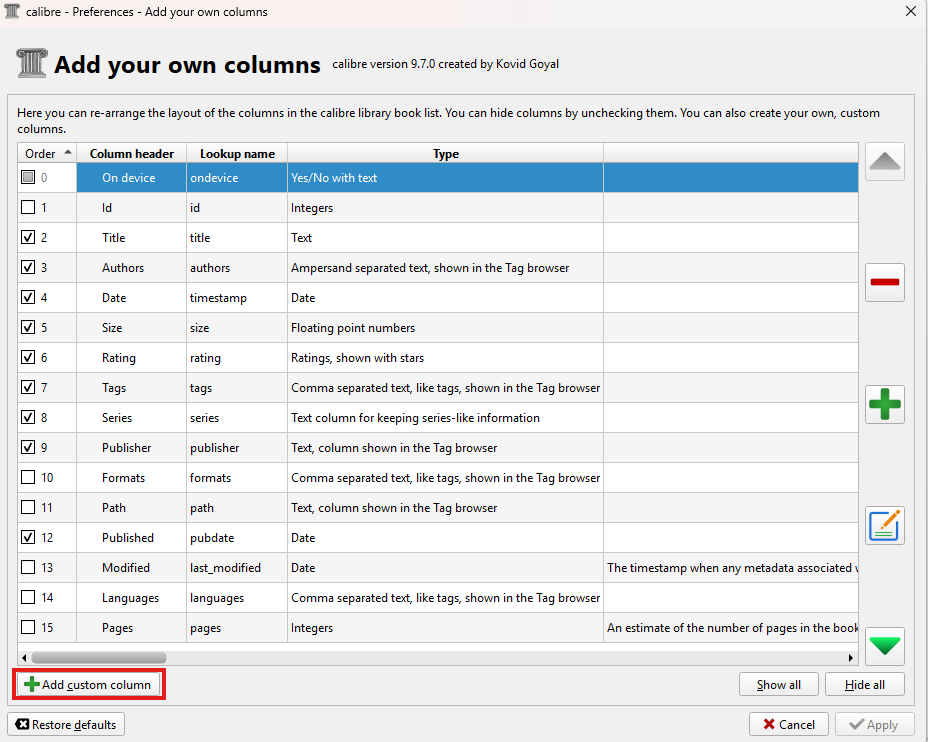Click Show all button
Screen dimensions: 928x742
778,685
